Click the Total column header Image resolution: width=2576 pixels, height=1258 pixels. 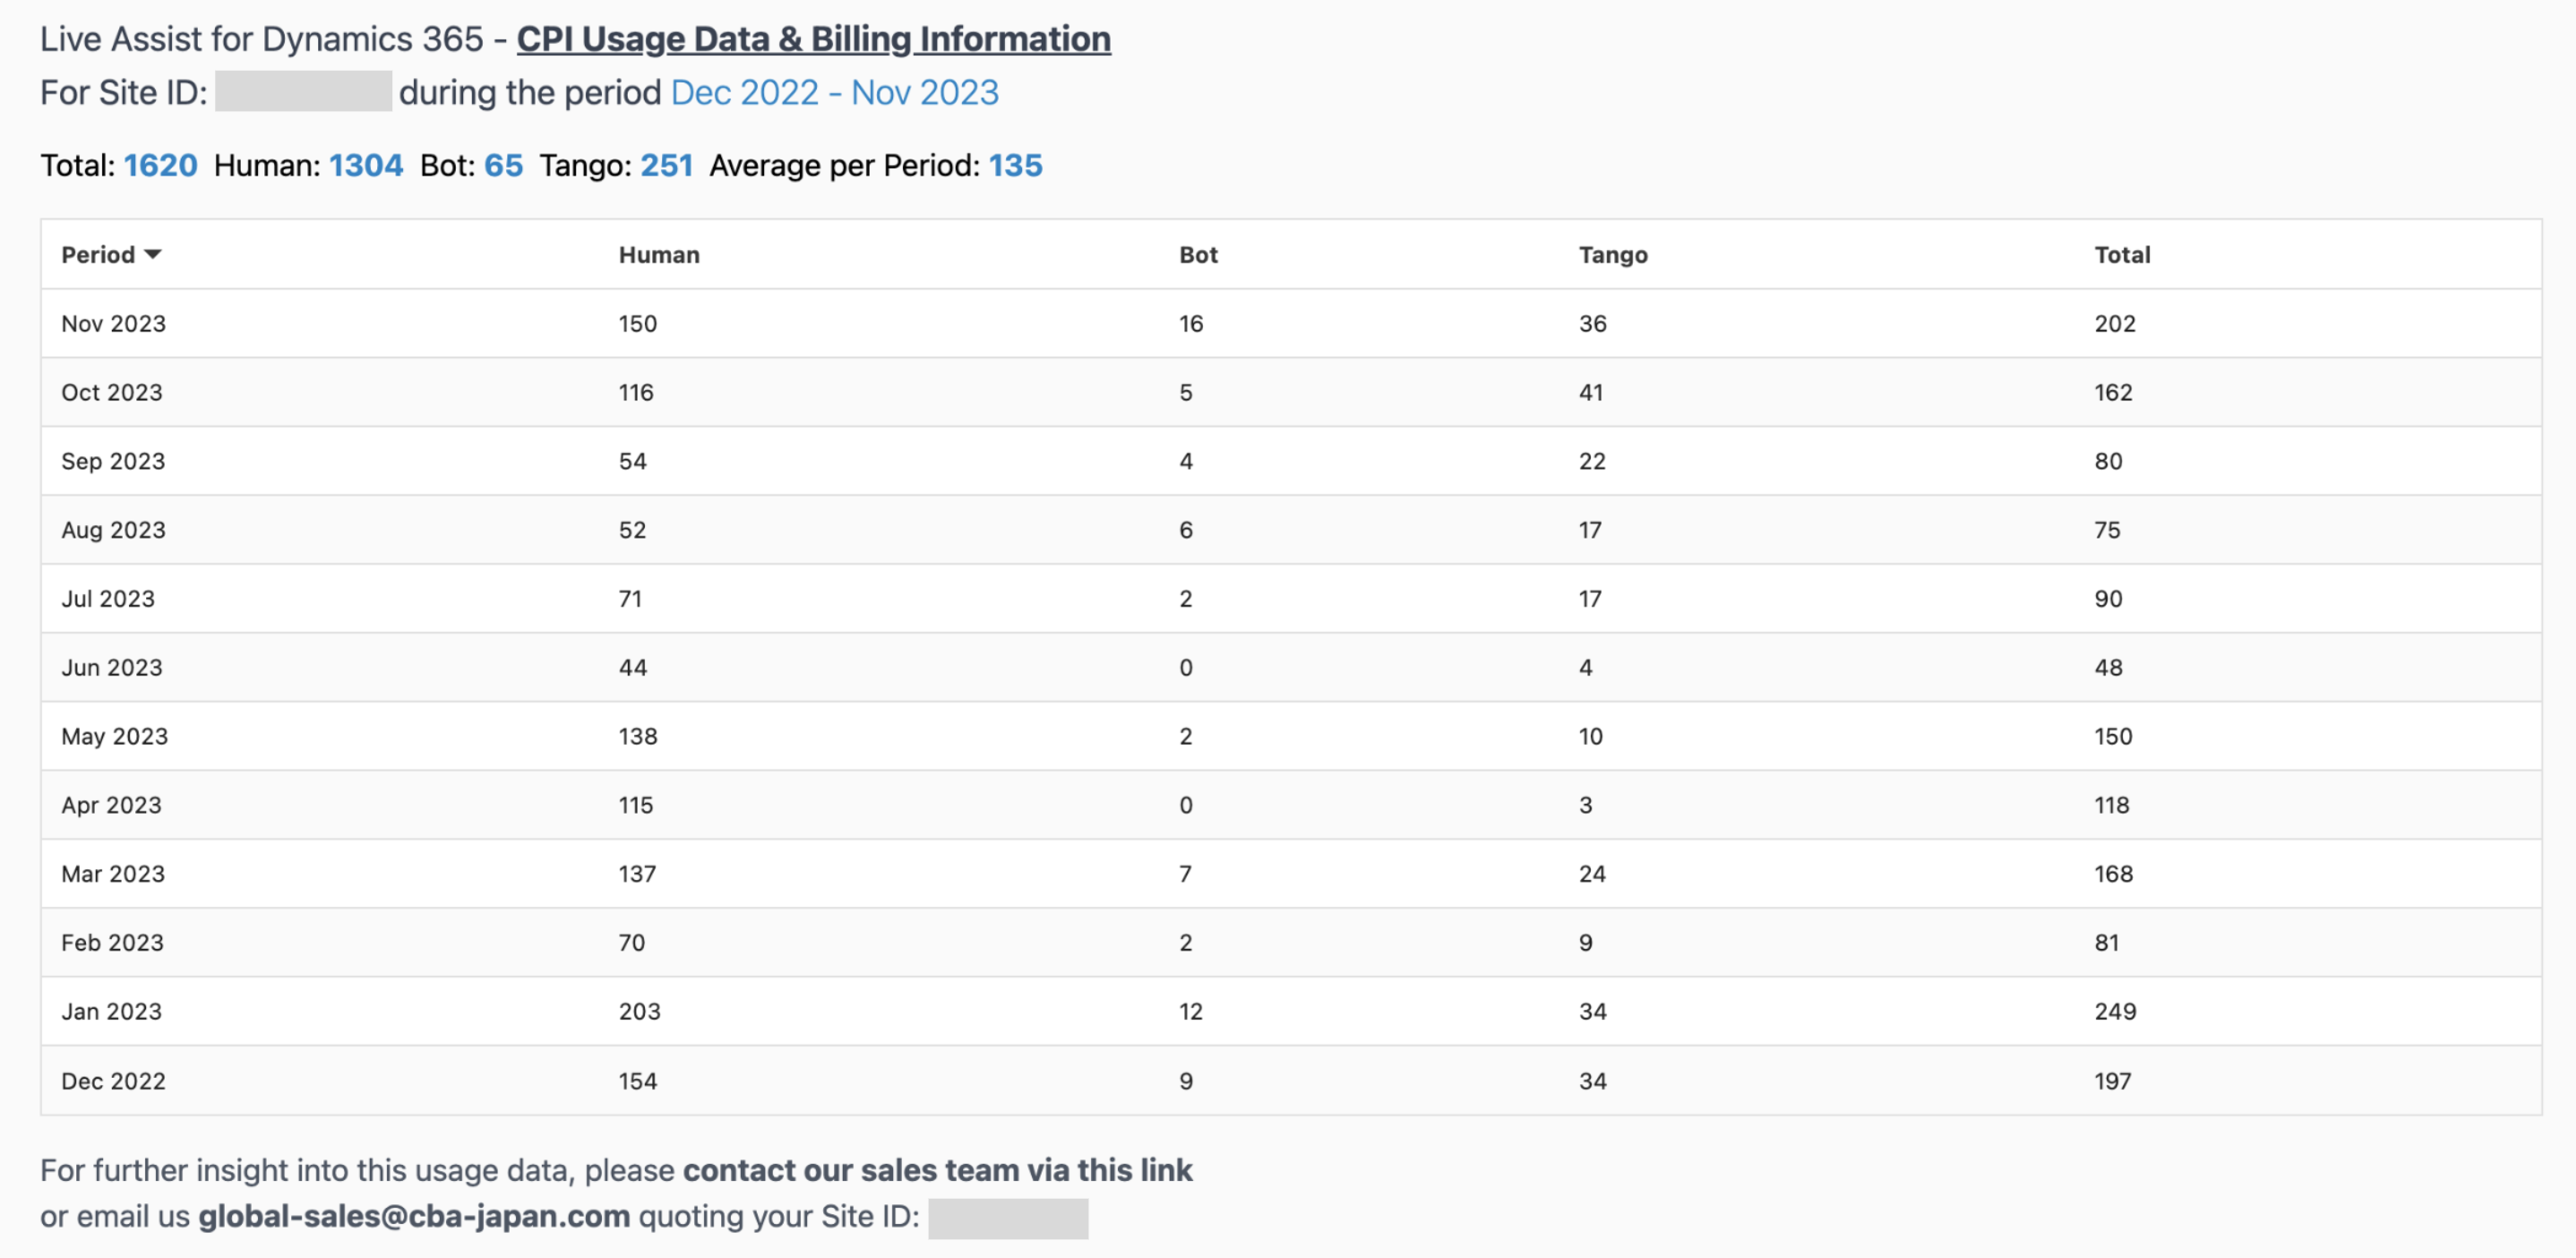[x=2121, y=254]
